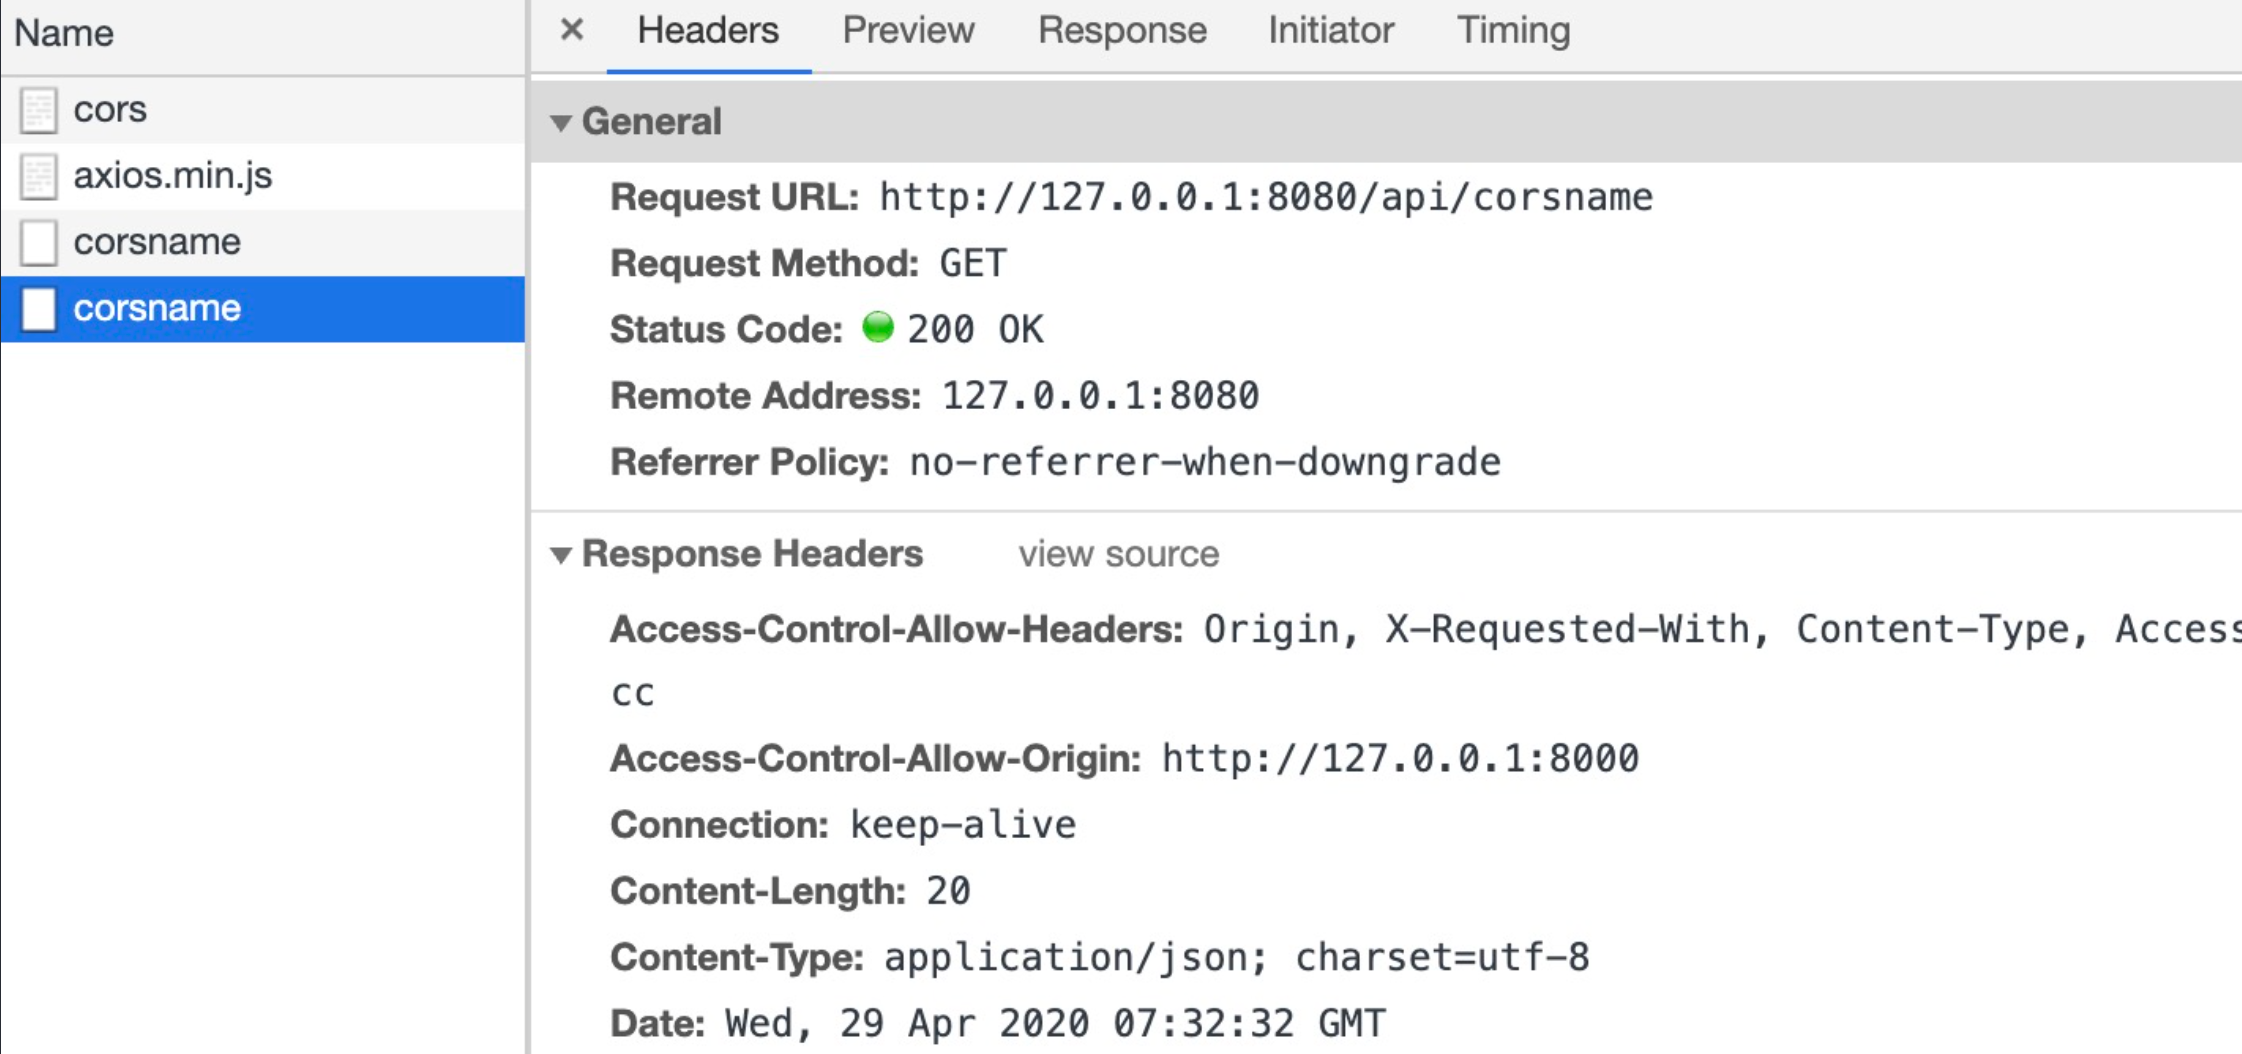Click view source for Response Headers
This screenshot has width=2242, height=1054.
(1118, 554)
